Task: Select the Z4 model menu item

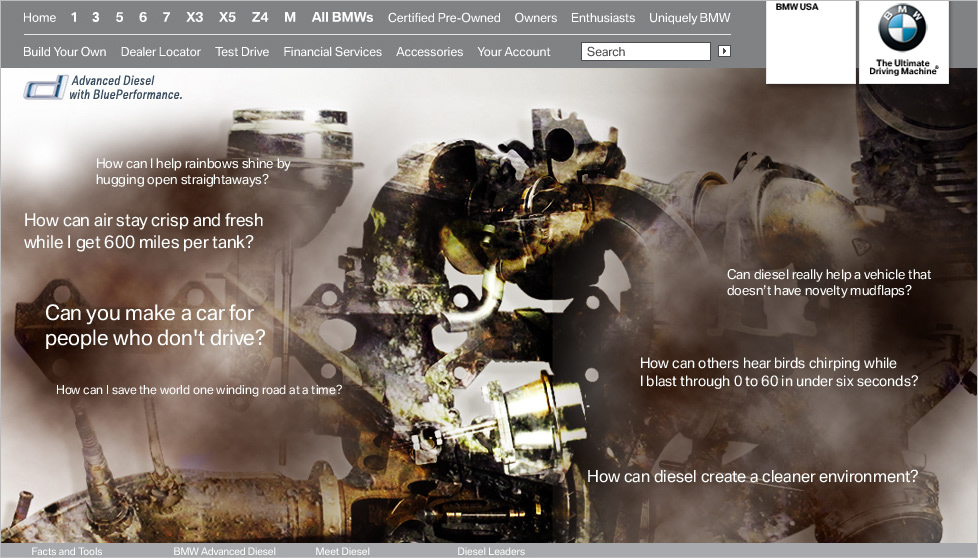Action: coord(260,18)
